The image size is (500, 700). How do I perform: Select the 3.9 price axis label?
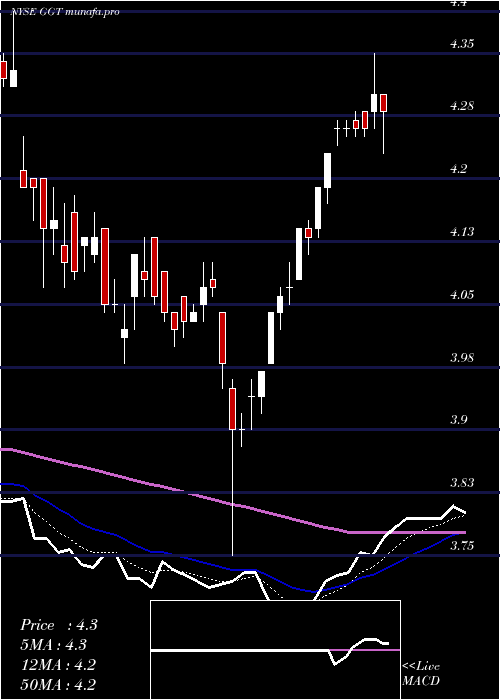(x=458, y=420)
